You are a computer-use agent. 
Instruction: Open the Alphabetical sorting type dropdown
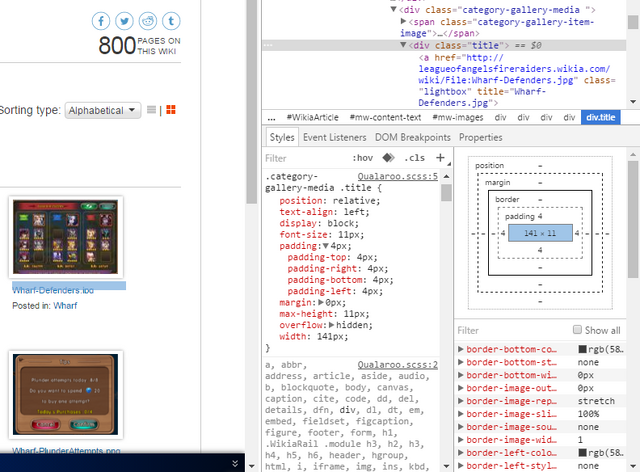coord(103,110)
